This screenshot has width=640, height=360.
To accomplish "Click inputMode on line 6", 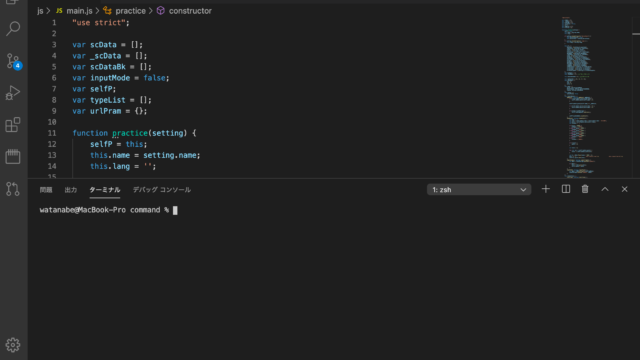I will click(110, 78).
